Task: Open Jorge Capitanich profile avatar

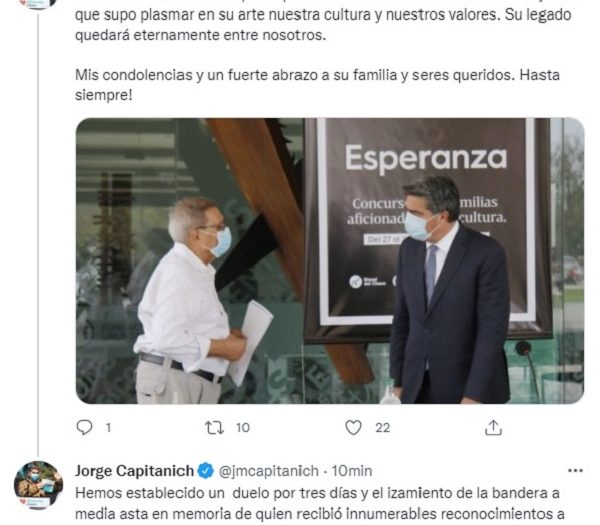Action: click(x=38, y=485)
